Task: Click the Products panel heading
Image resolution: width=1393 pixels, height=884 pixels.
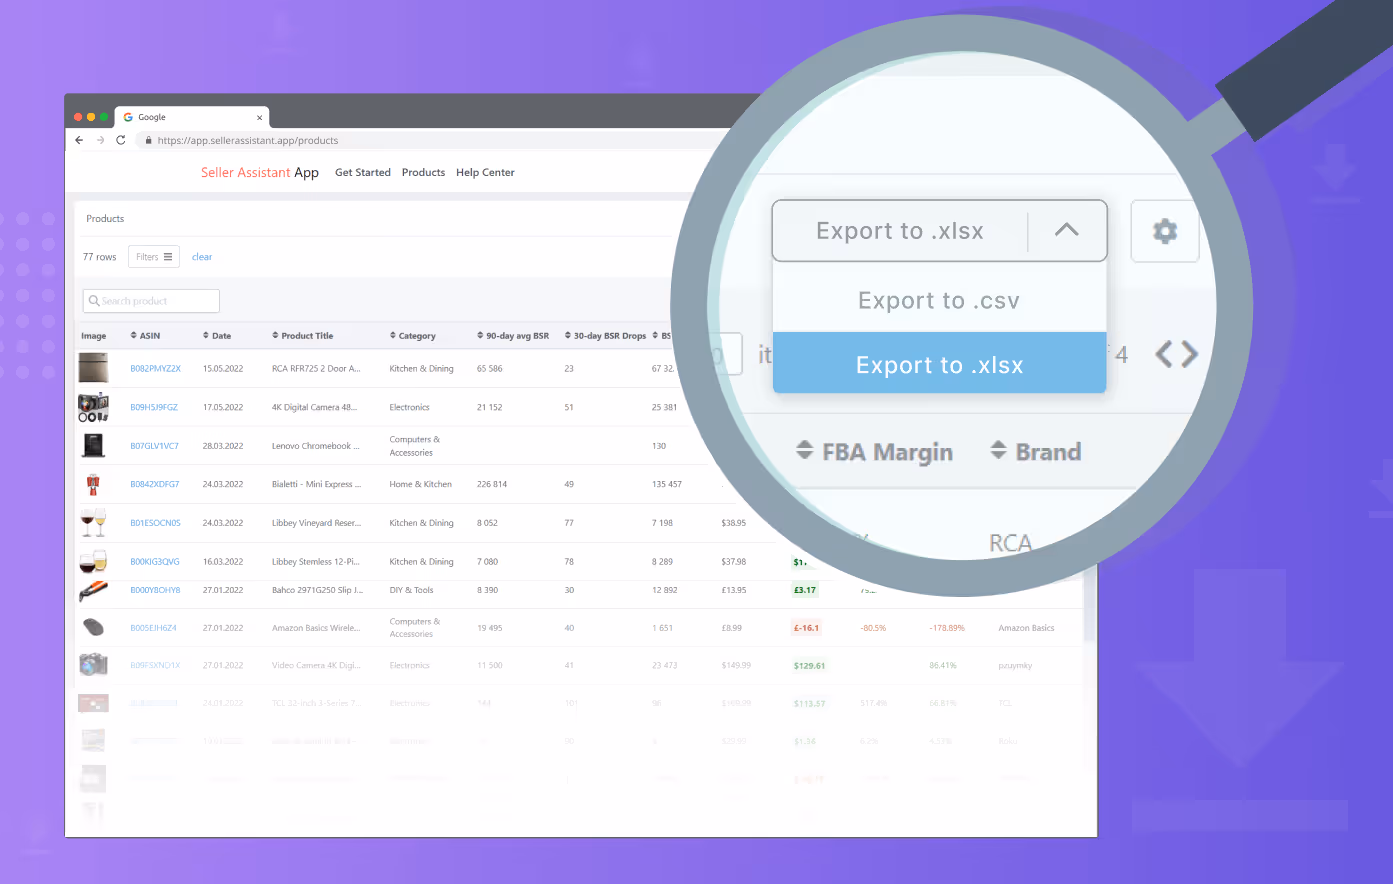Action: tap(105, 218)
